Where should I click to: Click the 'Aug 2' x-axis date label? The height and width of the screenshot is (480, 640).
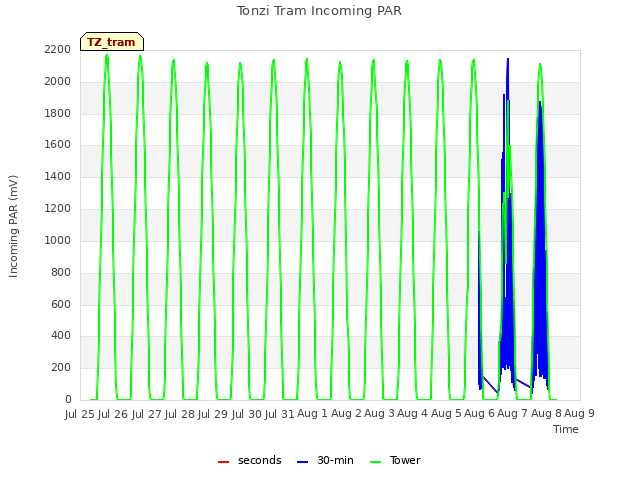pos(346,414)
